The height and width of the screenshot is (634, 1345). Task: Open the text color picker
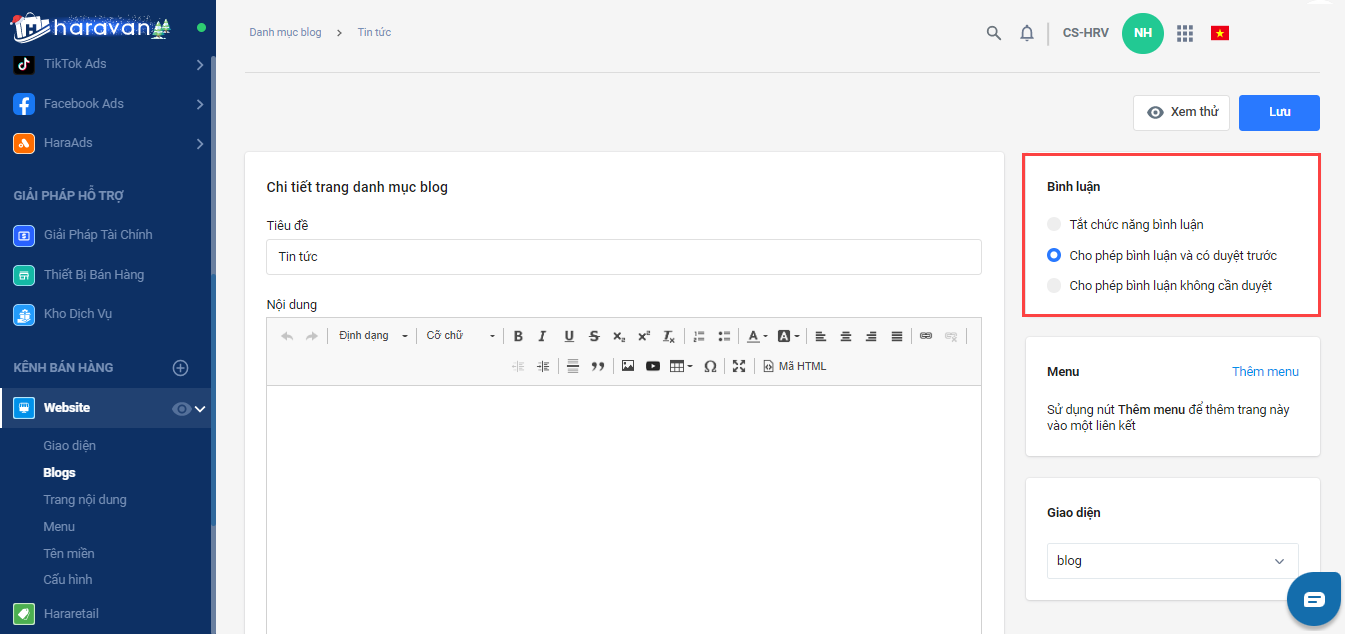point(757,336)
